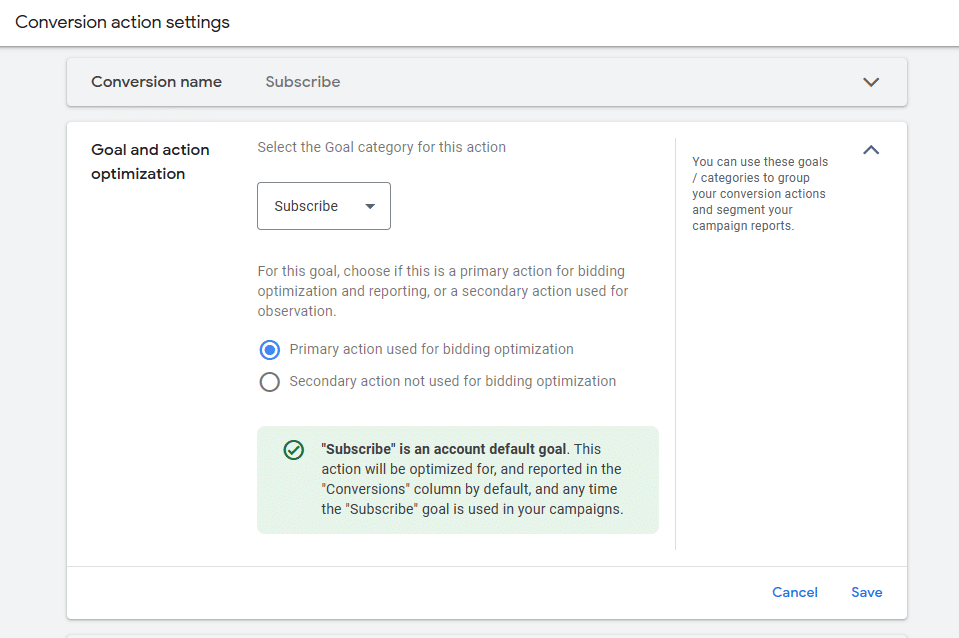The width and height of the screenshot is (959, 638).
Task: Choose the 'Secondary action not used for bidding' label
Action: click(452, 381)
